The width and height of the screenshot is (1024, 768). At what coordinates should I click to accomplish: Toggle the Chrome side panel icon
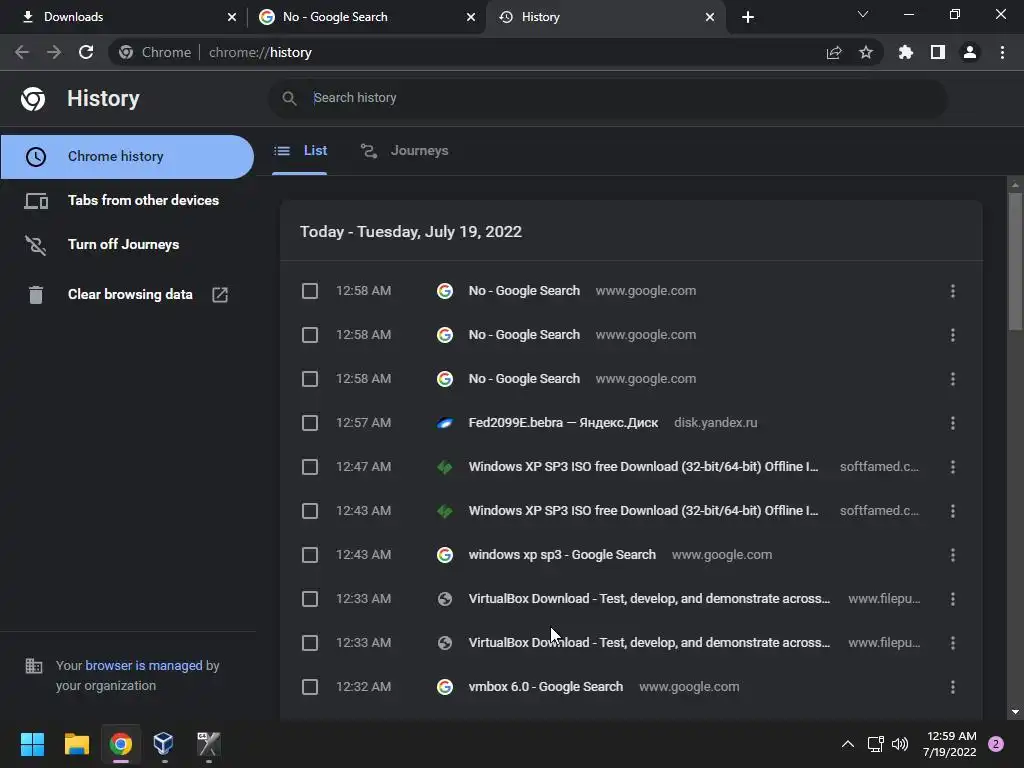click(x=938, y=52)
